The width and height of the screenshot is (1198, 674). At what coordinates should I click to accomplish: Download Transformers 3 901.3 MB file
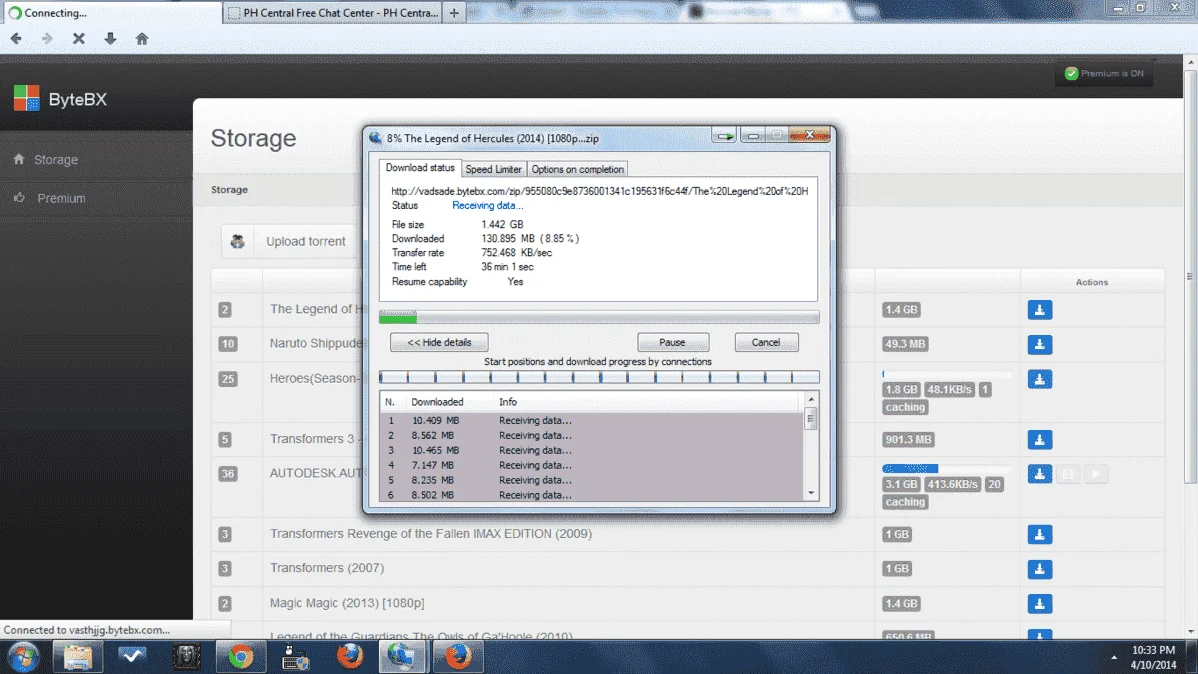coord(1040,439)
